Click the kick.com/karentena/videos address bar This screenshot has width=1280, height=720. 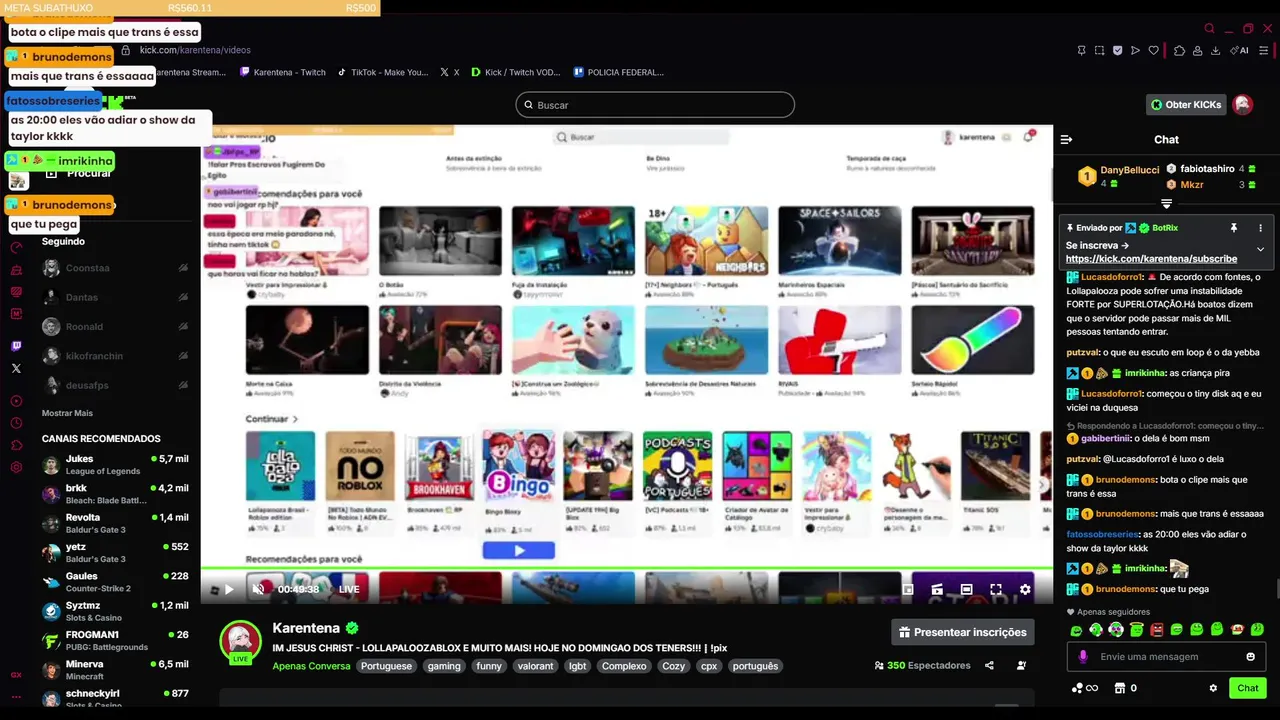(x=195, y=50)
